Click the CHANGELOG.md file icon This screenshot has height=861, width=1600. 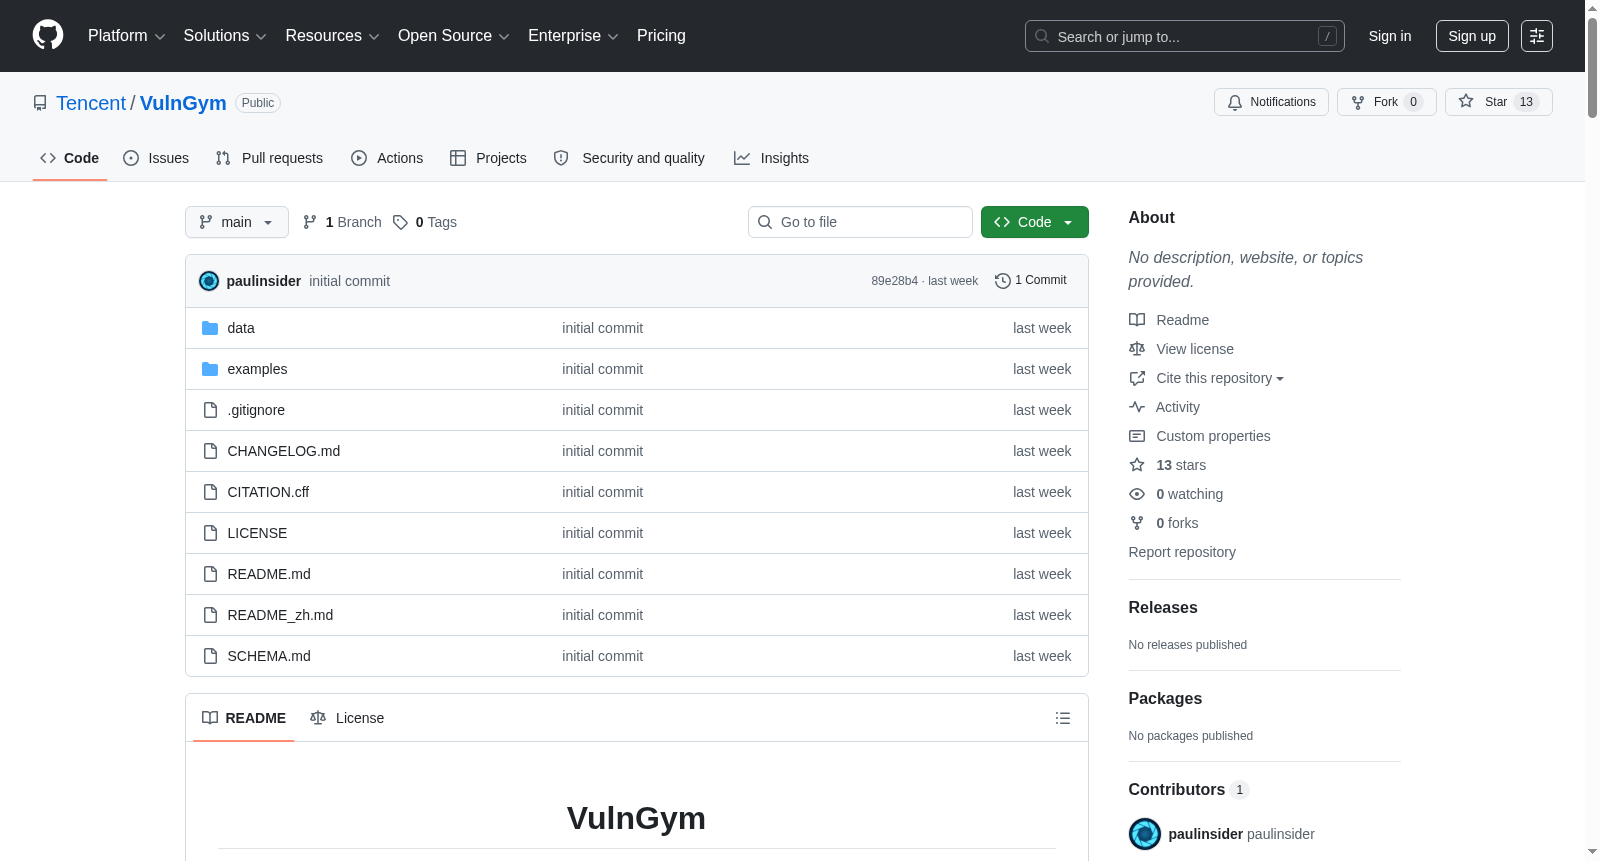(210, 451)
